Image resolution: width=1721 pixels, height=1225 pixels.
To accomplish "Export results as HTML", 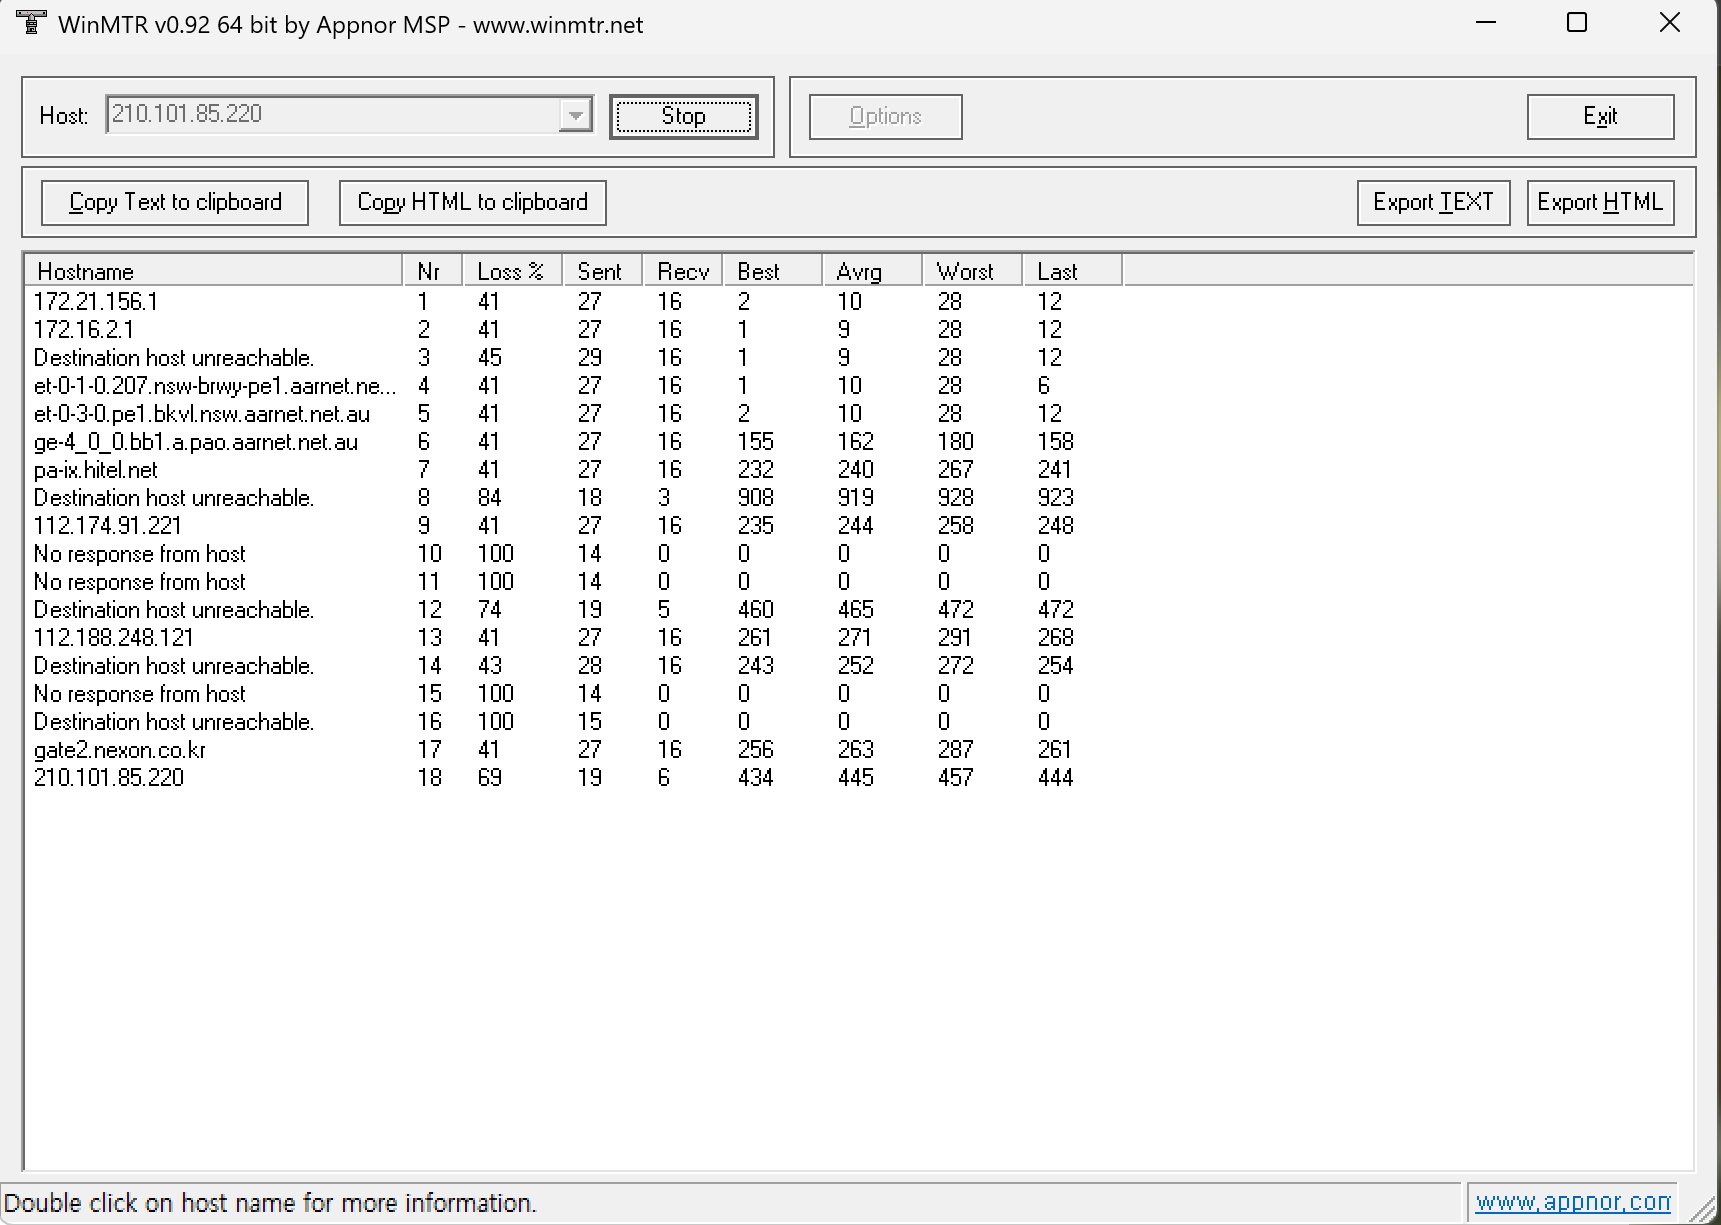I will click(1600, 203).
